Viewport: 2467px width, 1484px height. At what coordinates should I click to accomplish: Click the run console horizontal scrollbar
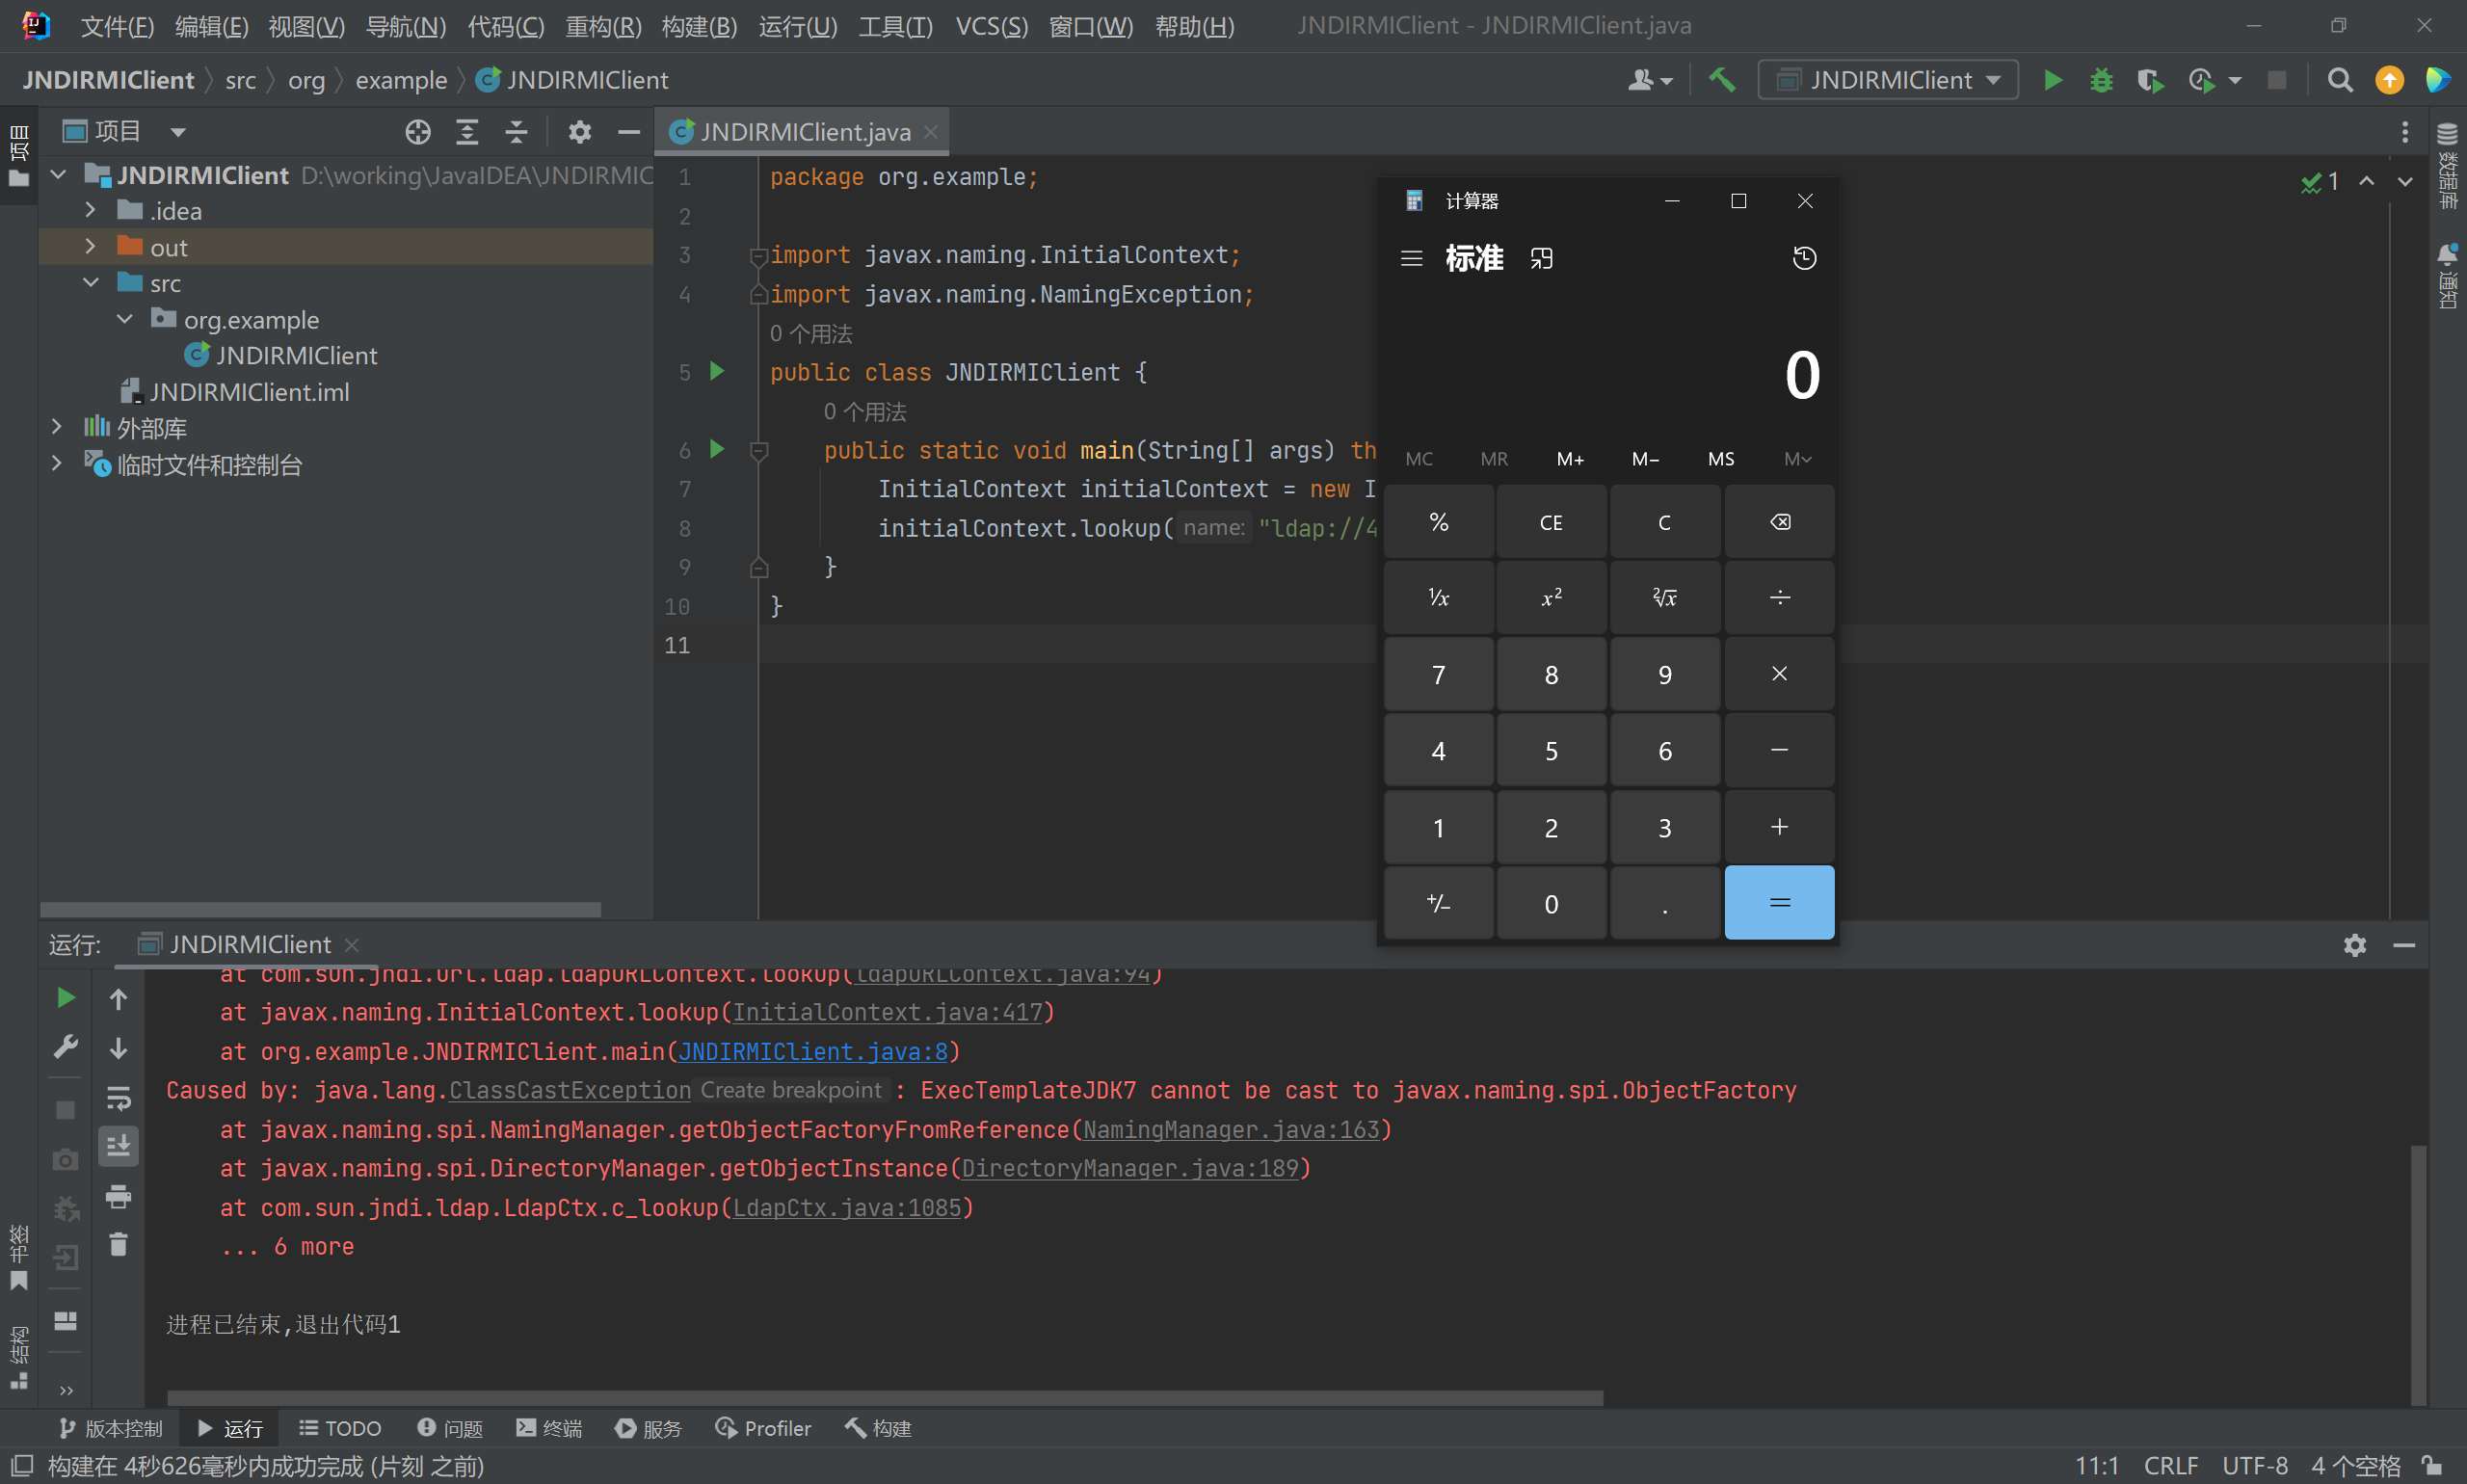[x=885, y=1397]
